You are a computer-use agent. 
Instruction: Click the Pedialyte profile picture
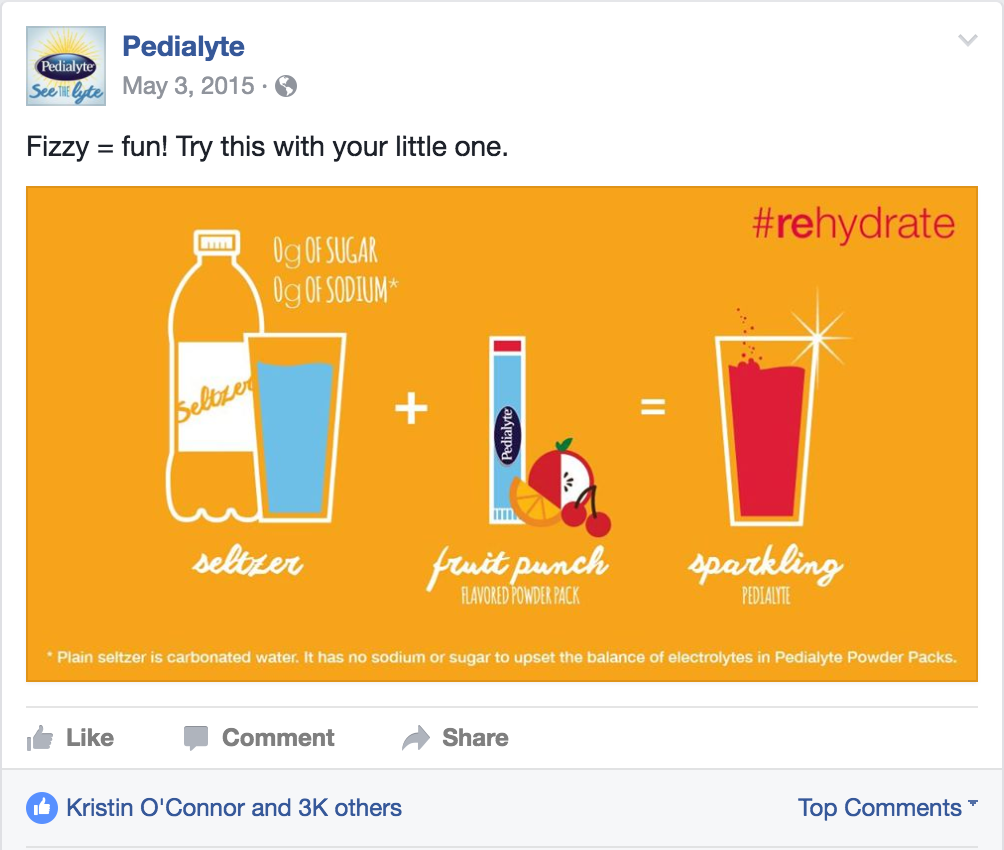click(x=66, y=66)
